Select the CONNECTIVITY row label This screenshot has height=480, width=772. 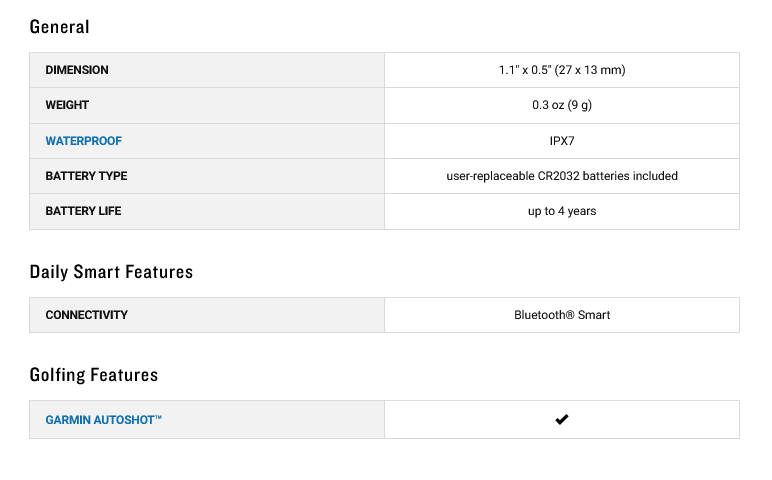pyautogui.click(x=86, y=315)
